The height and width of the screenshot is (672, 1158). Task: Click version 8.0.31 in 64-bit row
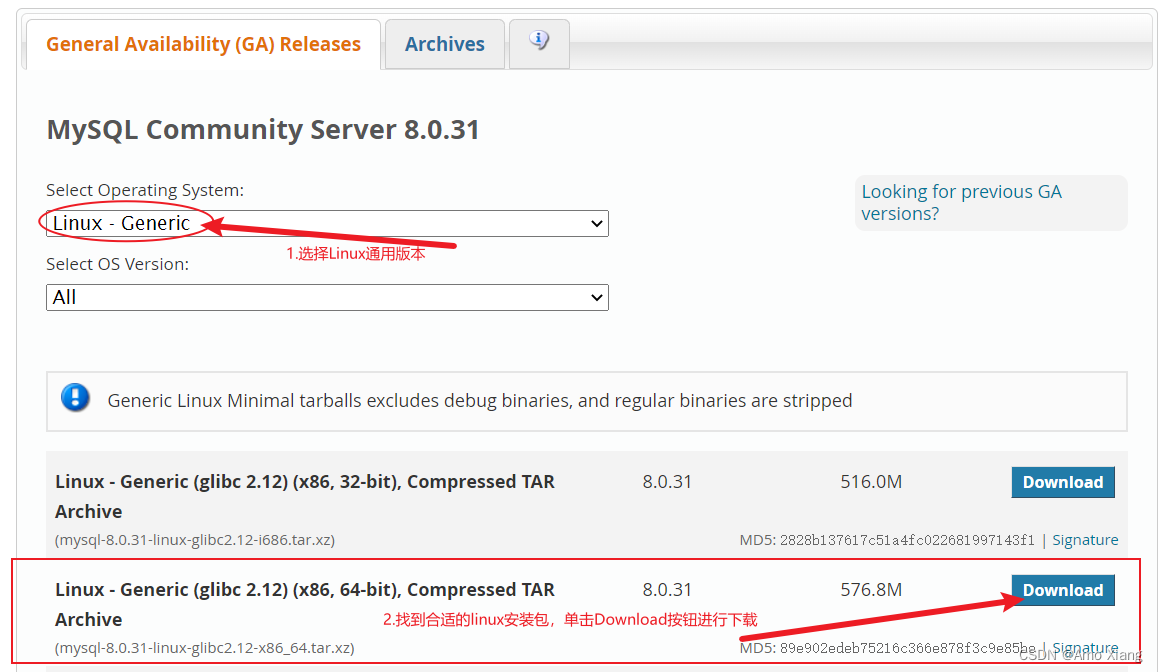point(667,589)
